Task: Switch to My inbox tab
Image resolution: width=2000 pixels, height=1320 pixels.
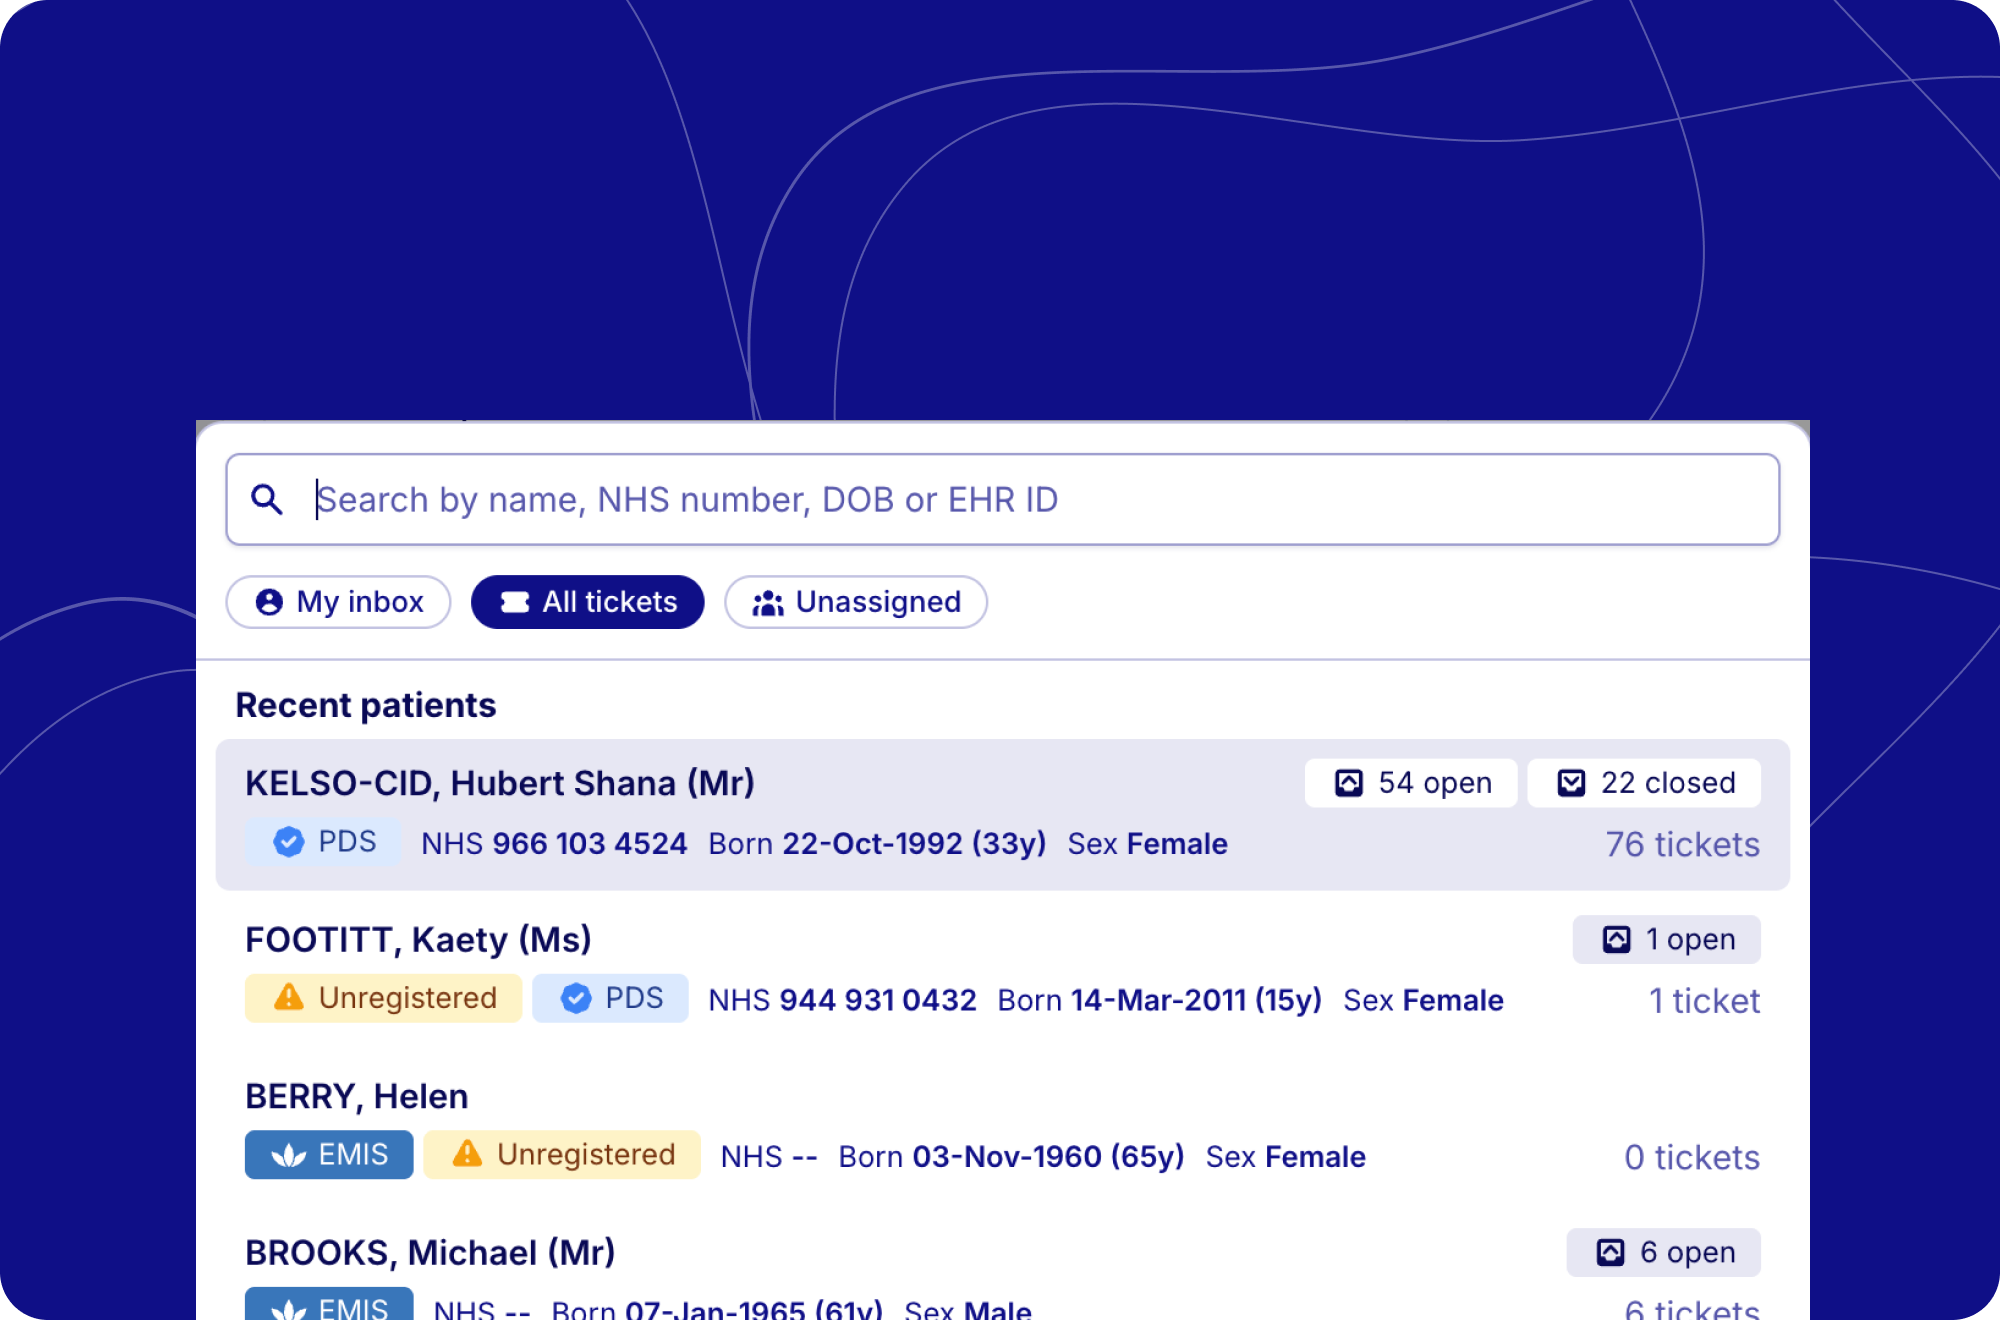Action: point(338,602)
